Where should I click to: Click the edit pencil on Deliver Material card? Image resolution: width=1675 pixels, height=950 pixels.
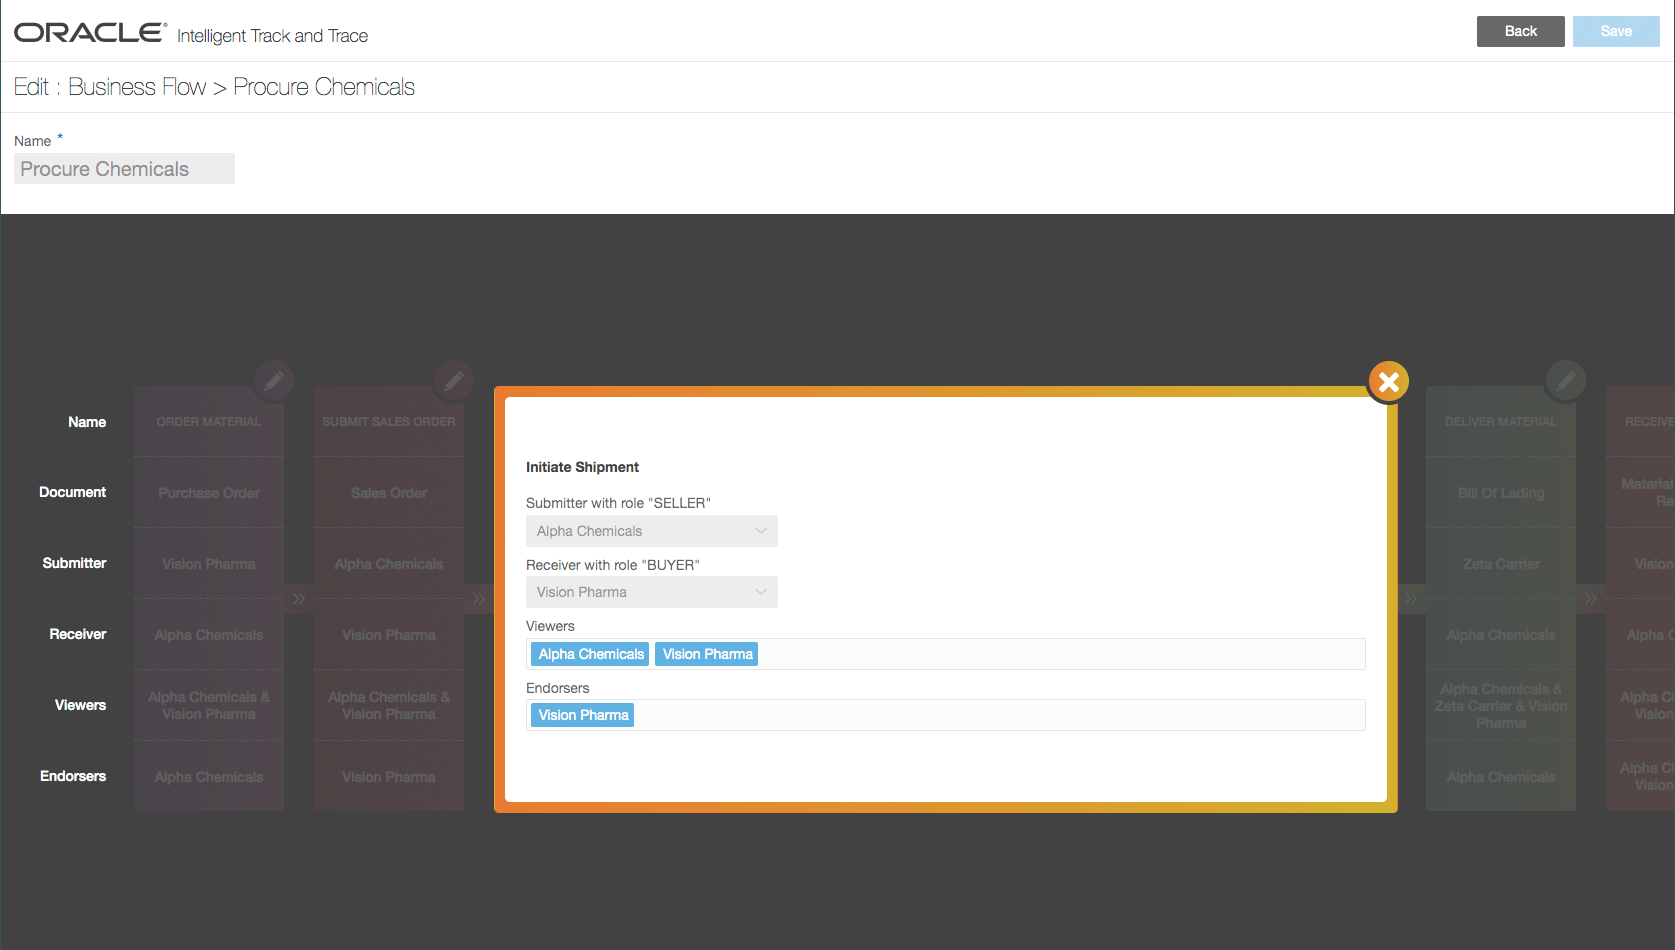point(1565,380)
